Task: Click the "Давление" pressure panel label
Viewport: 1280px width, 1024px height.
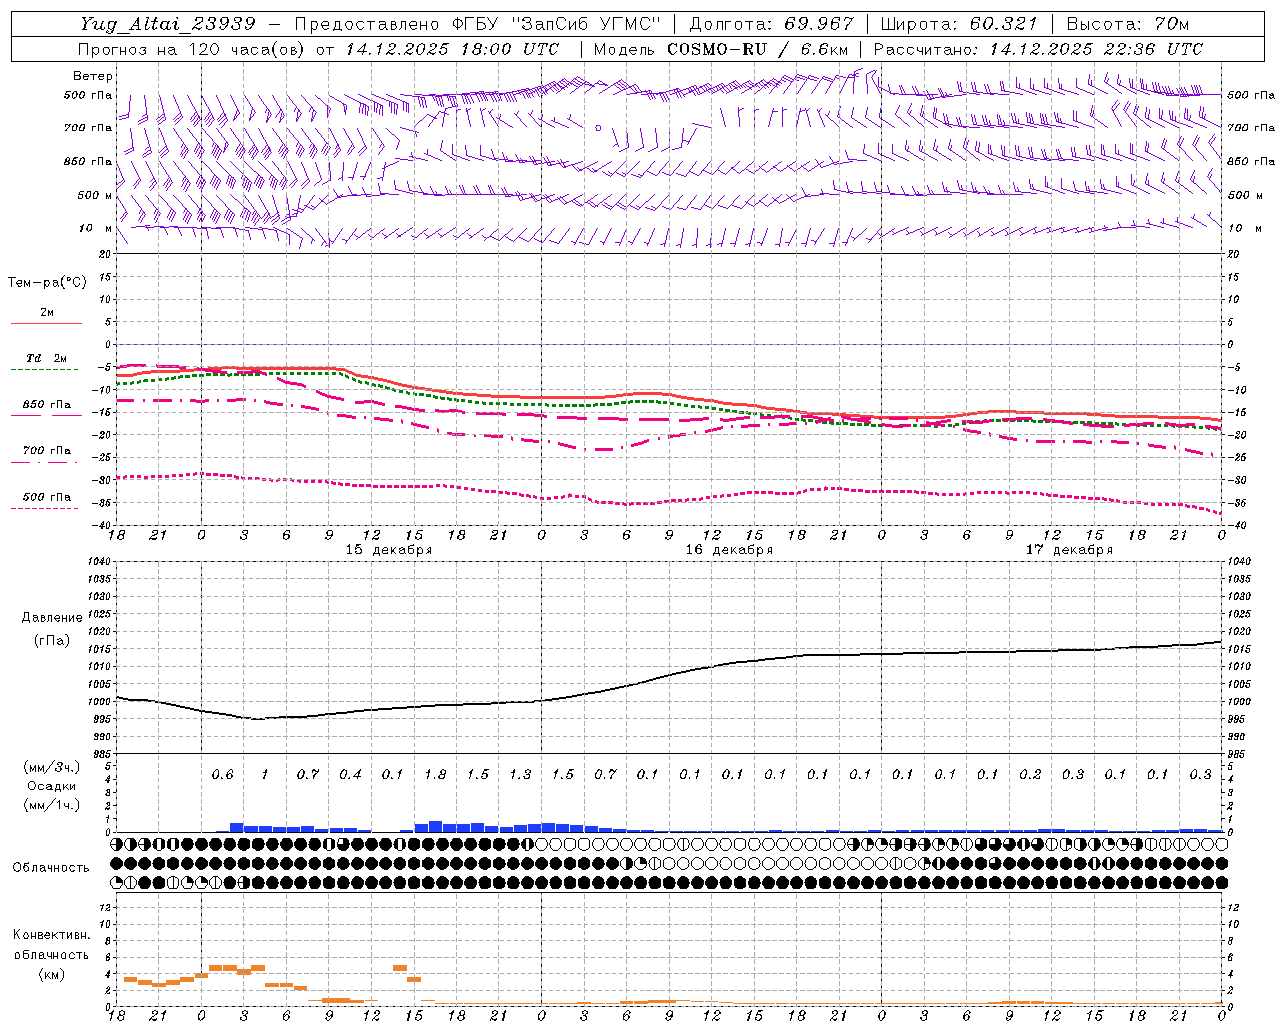Action: (x=52, y=618)
